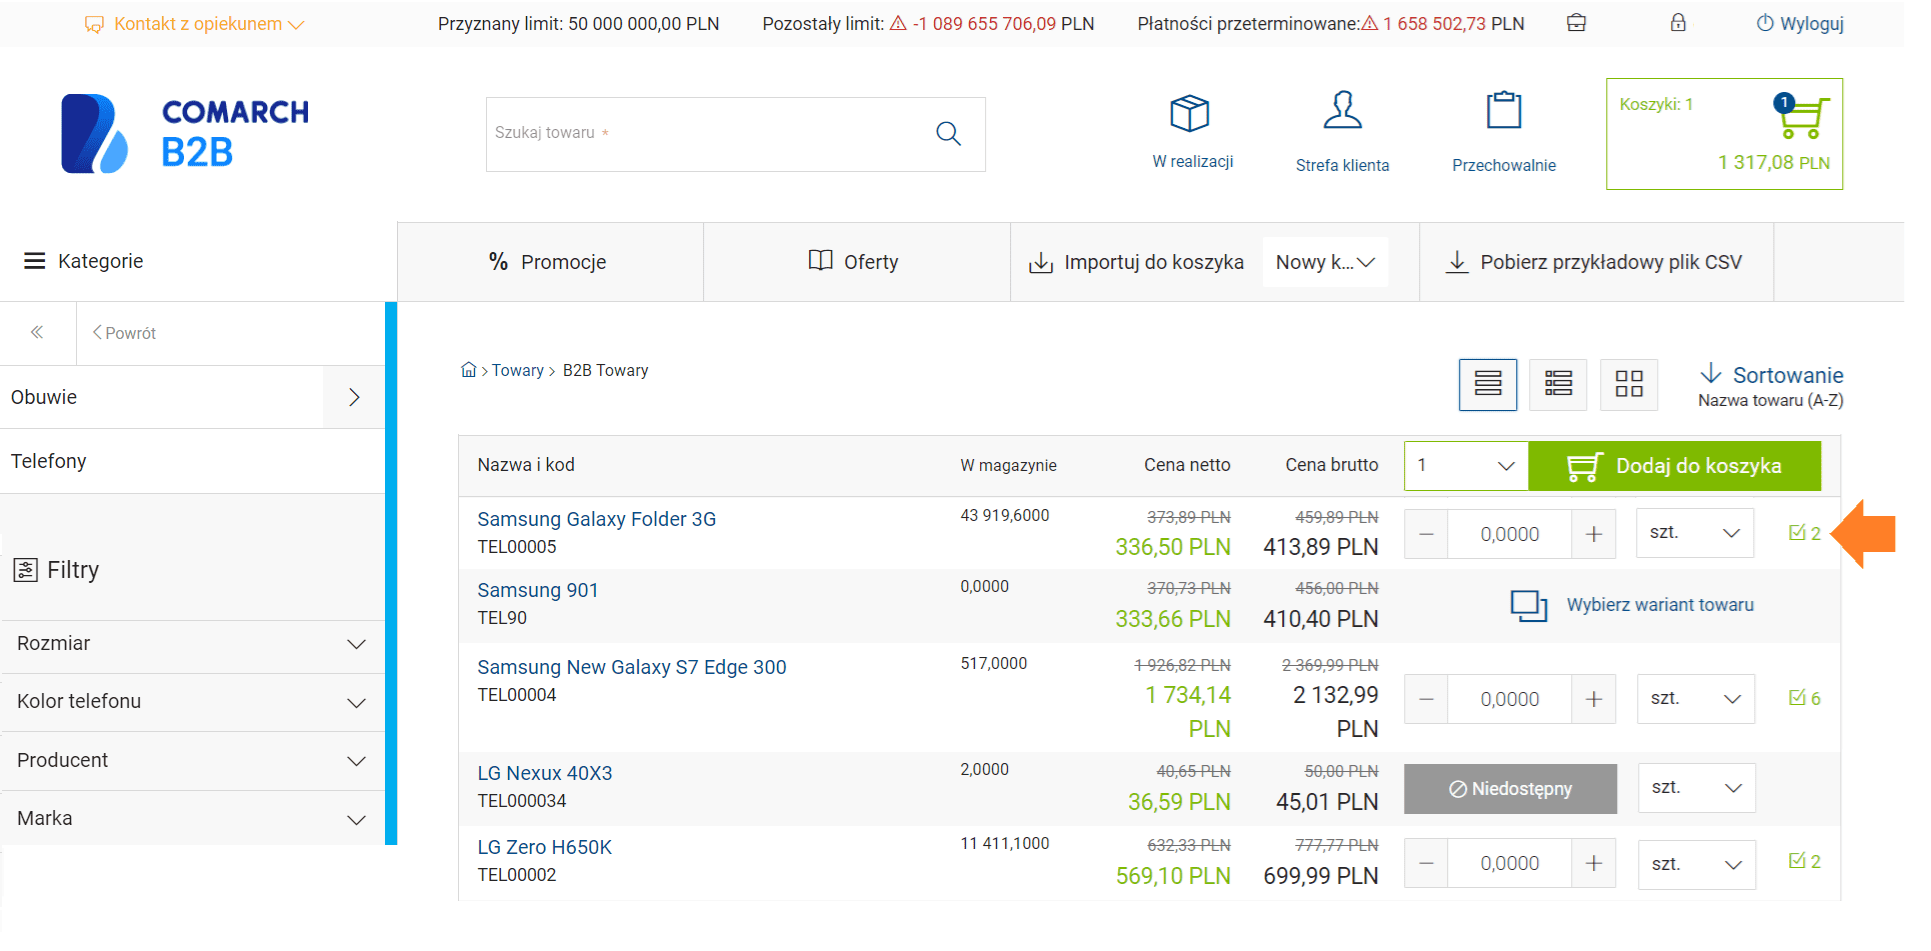
Task: Click checkmark indicator for Samsung Galaxy Folder 3G
Action: coord(1805,533)
